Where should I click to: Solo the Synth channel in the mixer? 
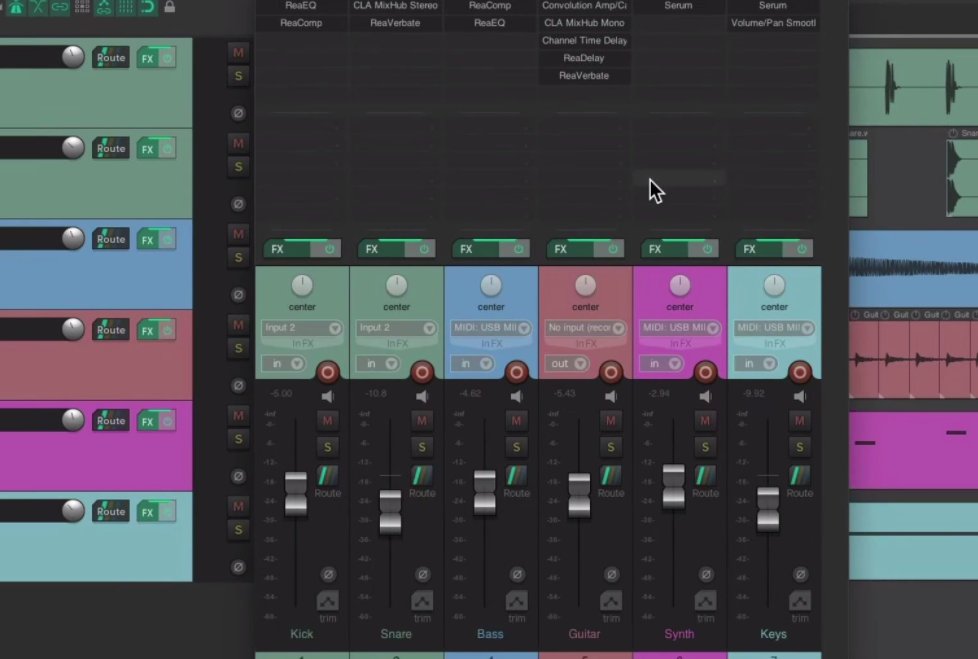tap(705, 447)
